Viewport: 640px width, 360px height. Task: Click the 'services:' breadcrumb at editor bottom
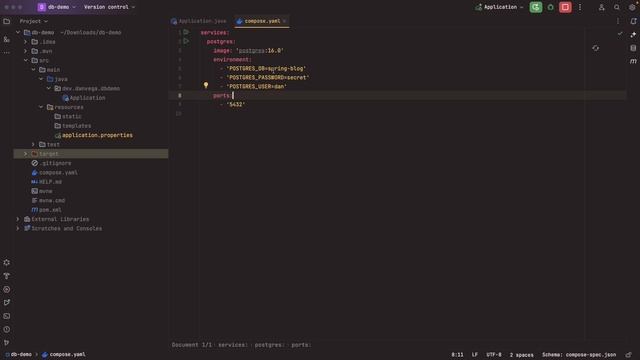(233, 345)
